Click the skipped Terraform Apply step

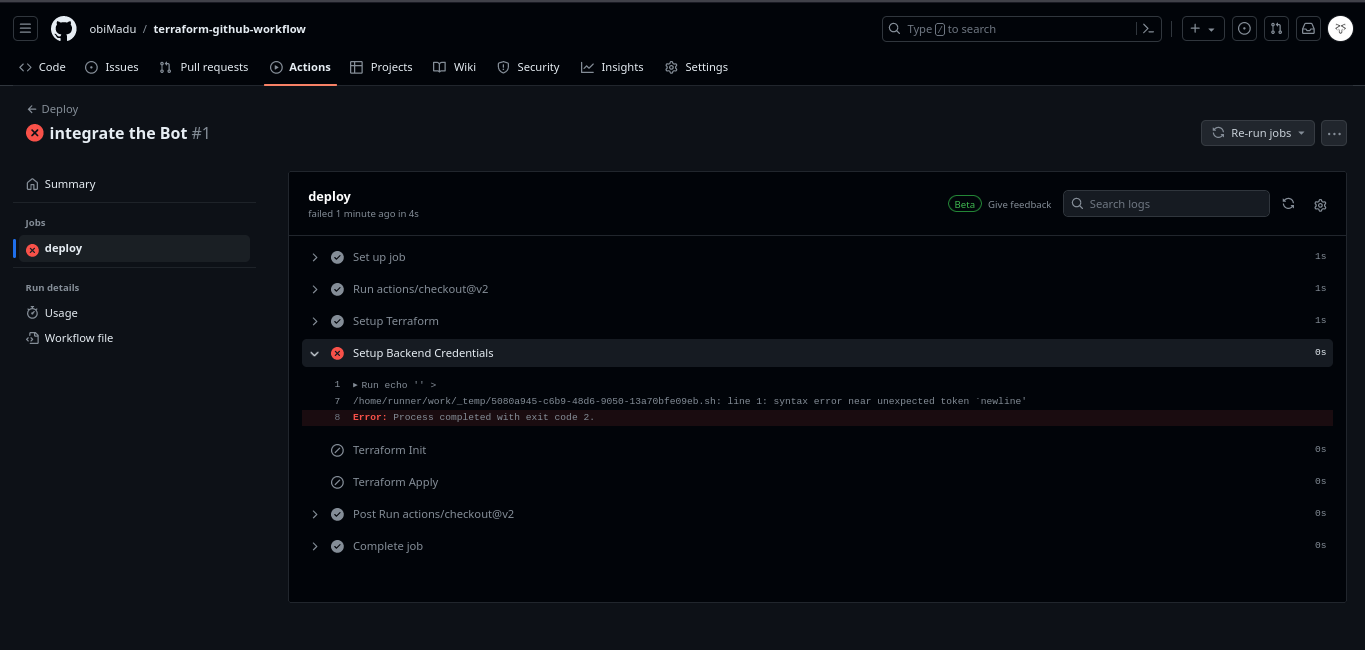point(817,482)
